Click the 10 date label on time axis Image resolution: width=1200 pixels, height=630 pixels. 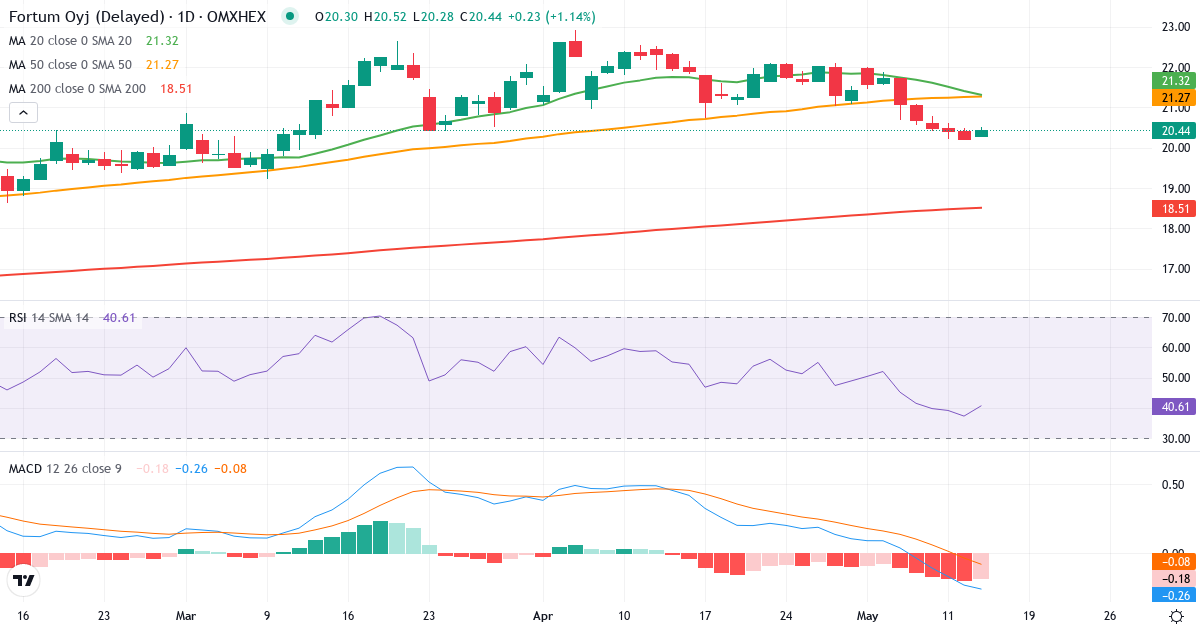[624, 616]
